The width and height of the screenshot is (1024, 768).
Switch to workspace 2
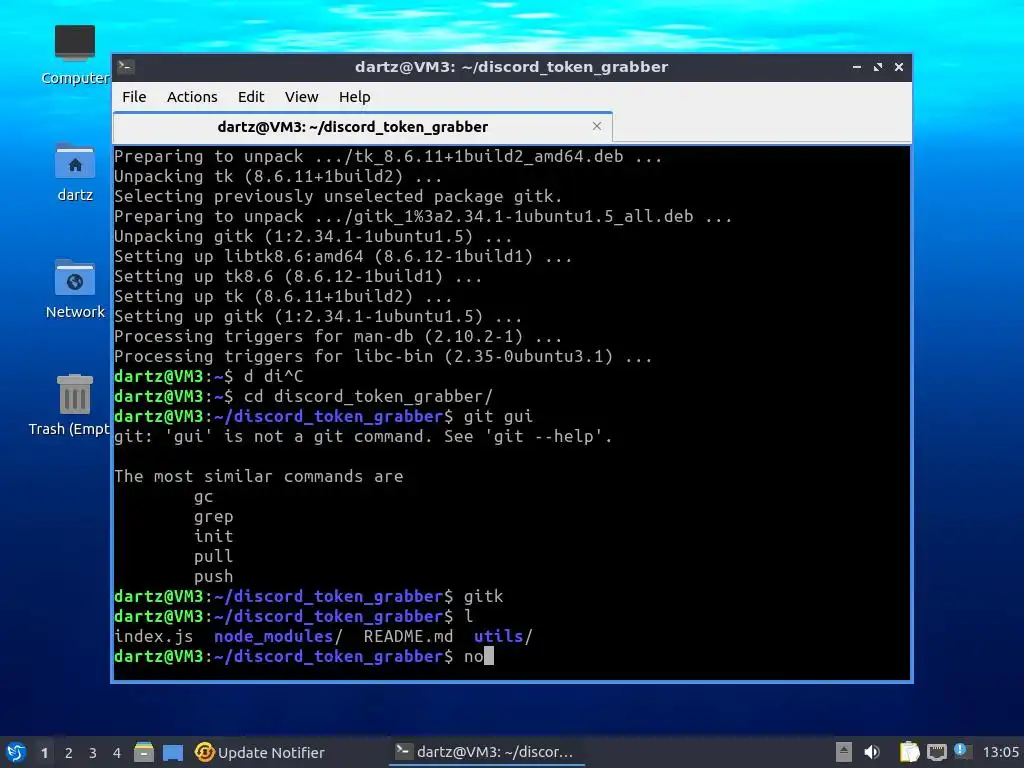point(69,753)
